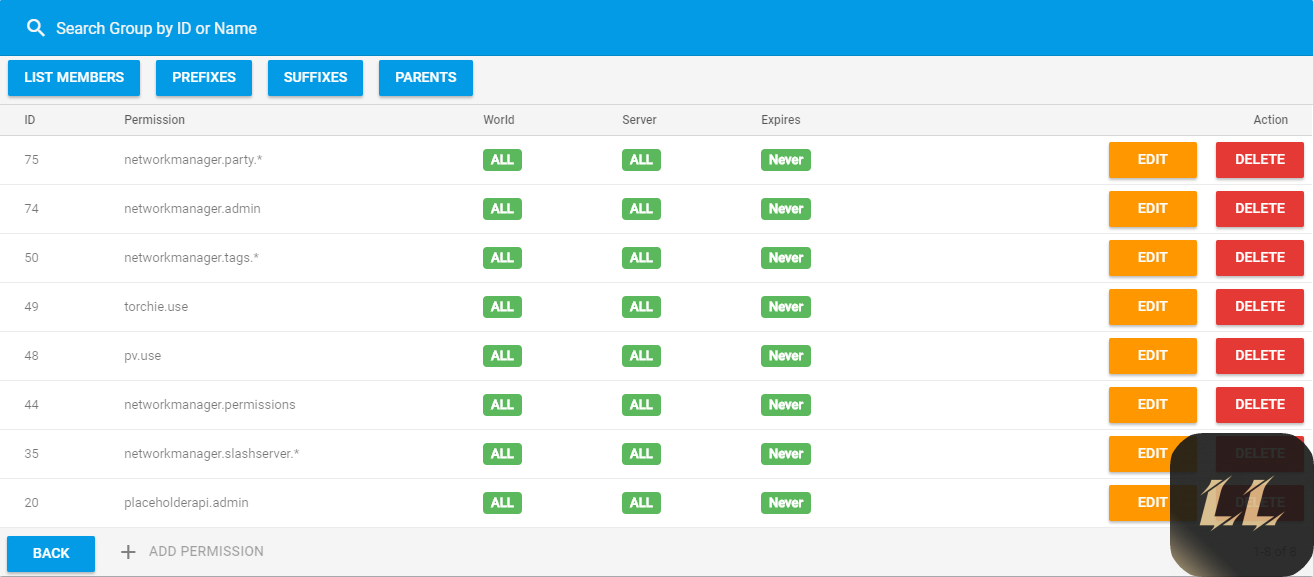Screen dimensions: 1314x577
Task: Sort by the Permission column header
Action: pos(154,120)
